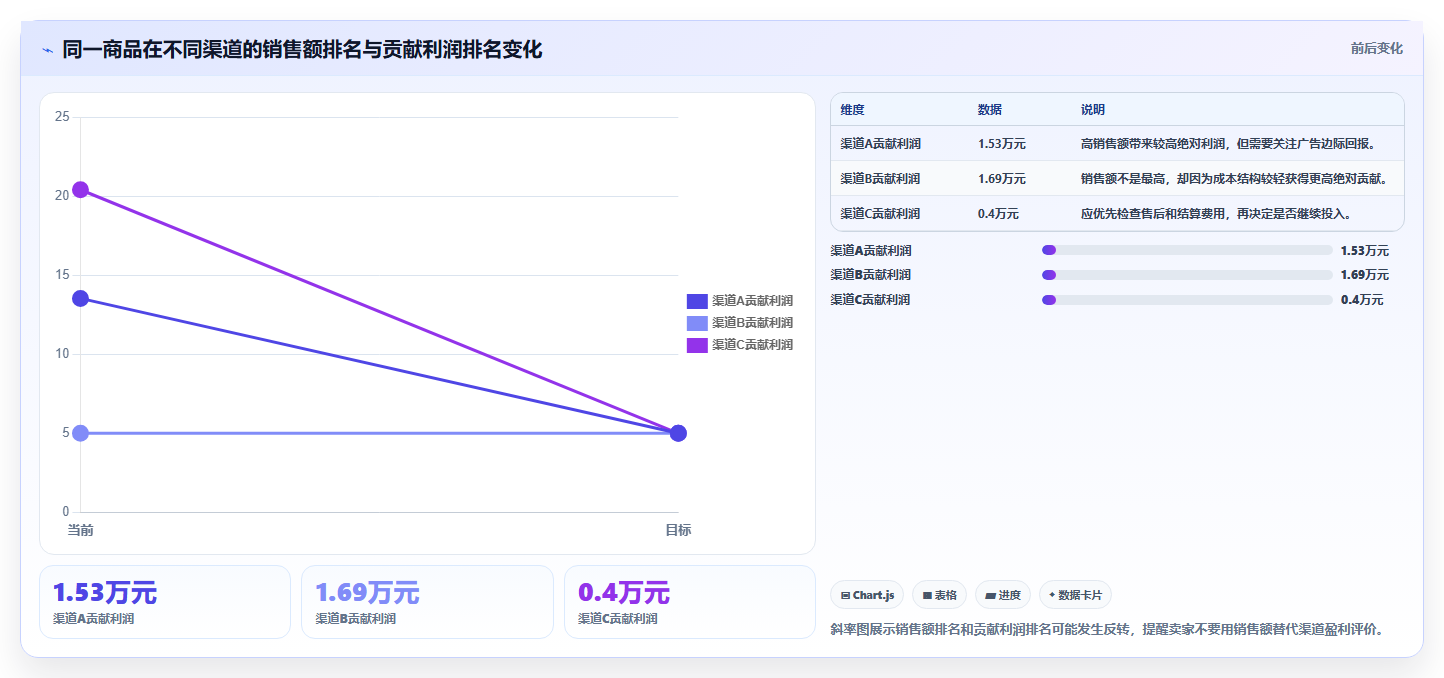Click 渠道B贡献利润 table row cell
This screenshot has width=1444, height=678.
pyautogui.click(x=880, y=179)
